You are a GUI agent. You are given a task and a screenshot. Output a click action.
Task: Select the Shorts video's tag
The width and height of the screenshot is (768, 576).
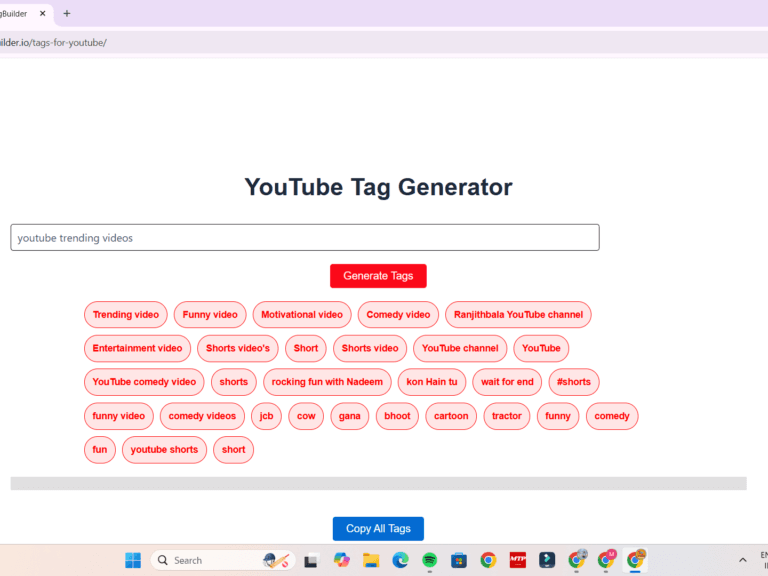tap(238, 348)
